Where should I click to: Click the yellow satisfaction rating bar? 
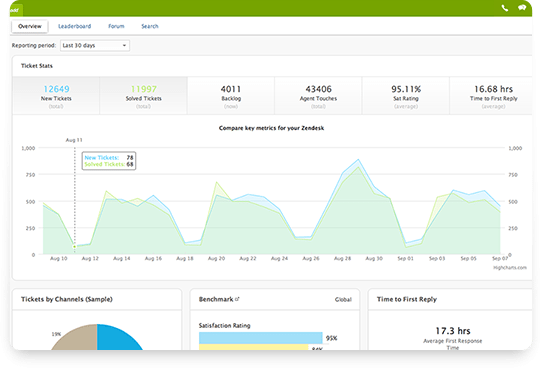[x=253, y=347]
